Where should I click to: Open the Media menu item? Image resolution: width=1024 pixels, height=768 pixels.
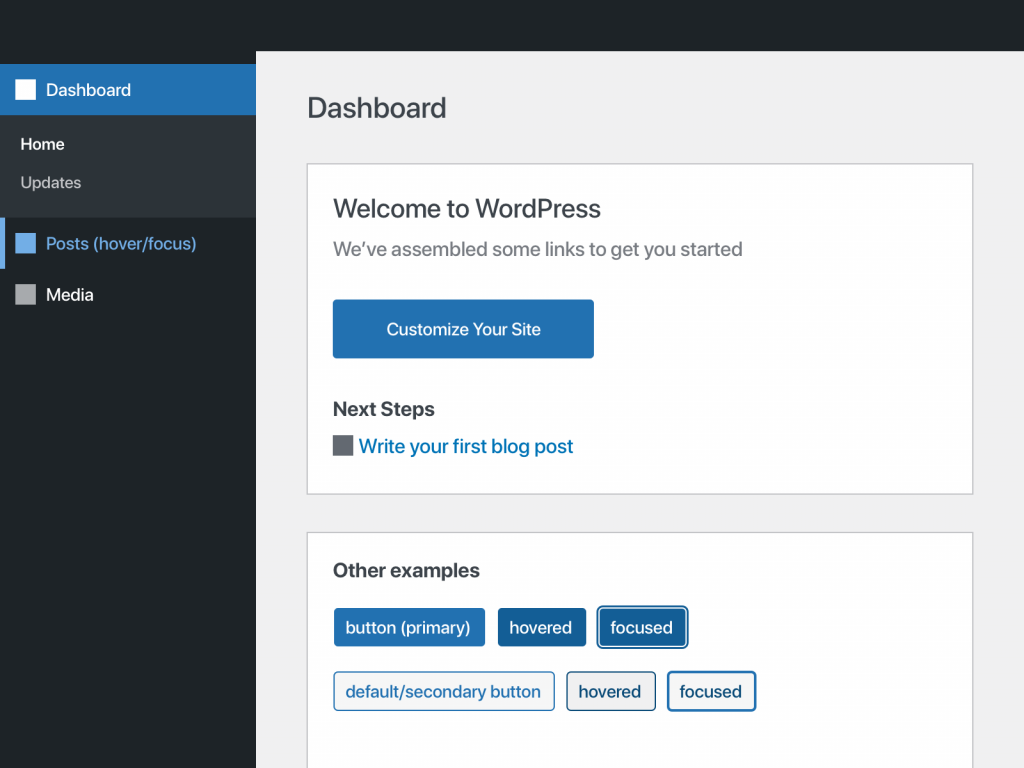(x=128, y=295)
